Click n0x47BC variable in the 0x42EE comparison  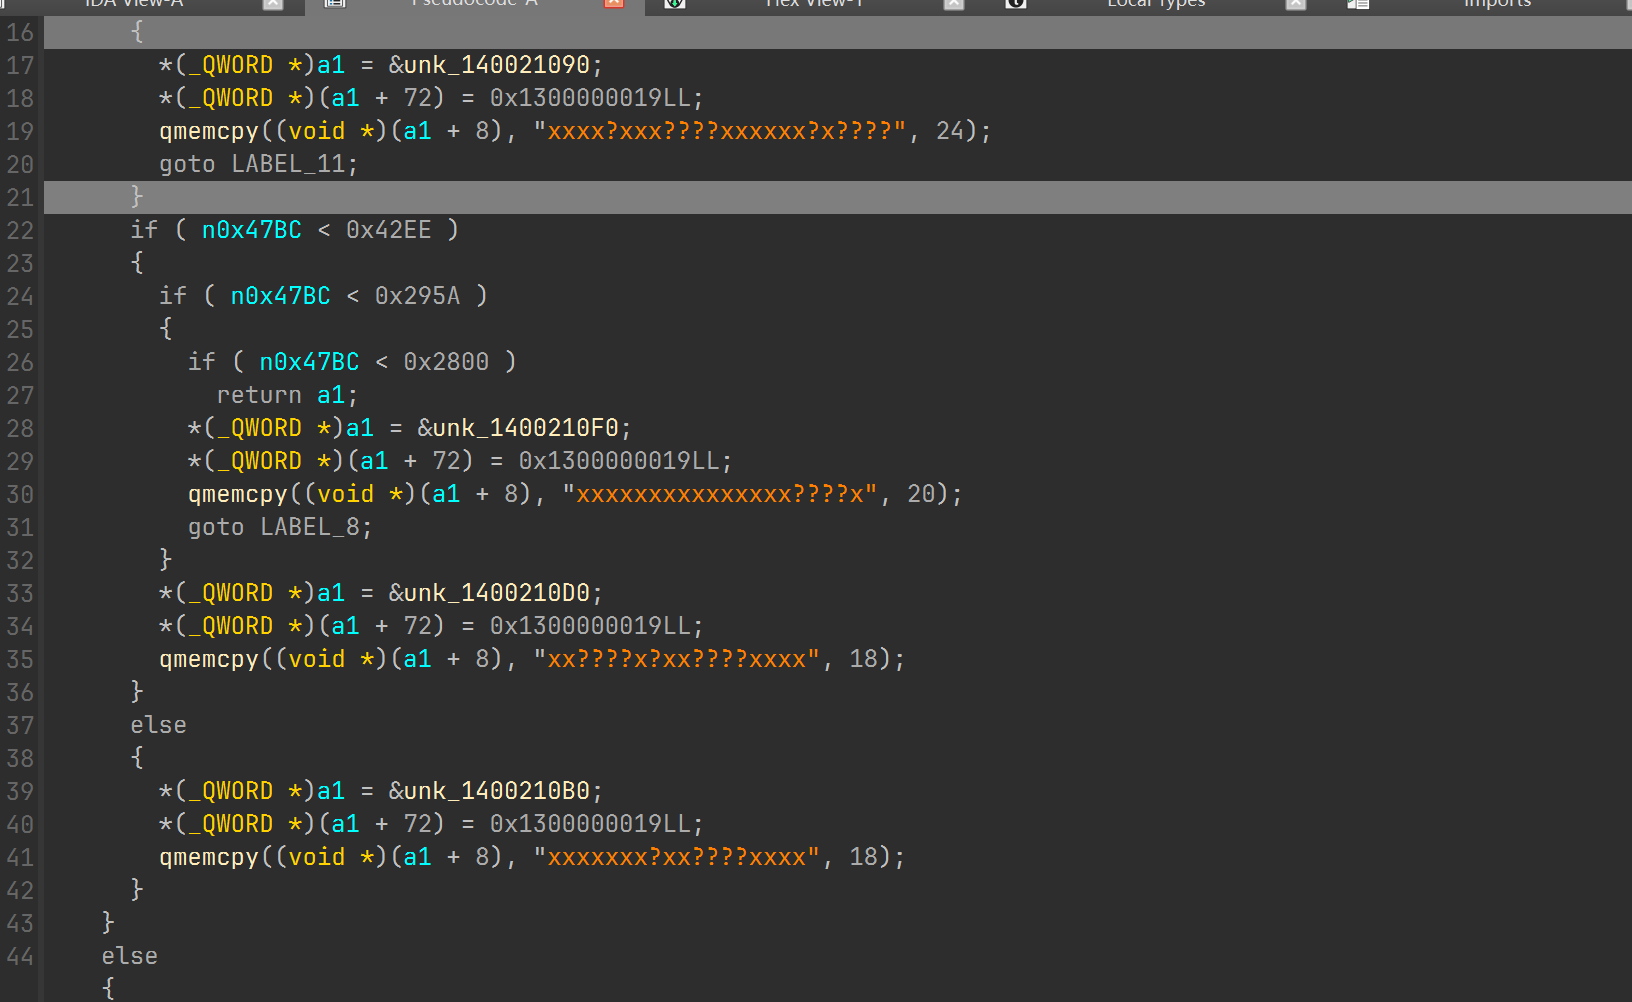coord(251,230)
